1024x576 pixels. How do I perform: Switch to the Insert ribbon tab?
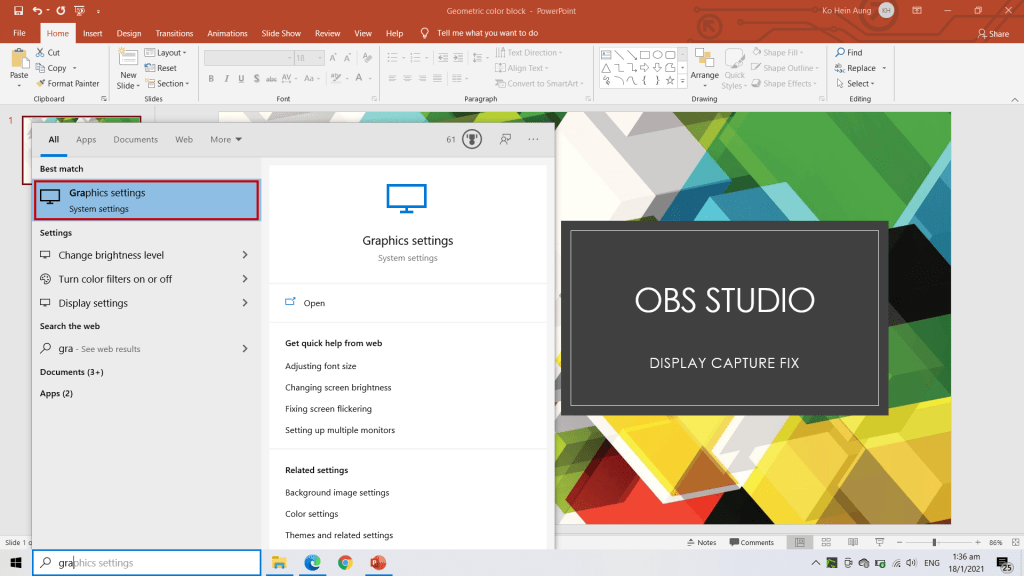tap(92, 33)
